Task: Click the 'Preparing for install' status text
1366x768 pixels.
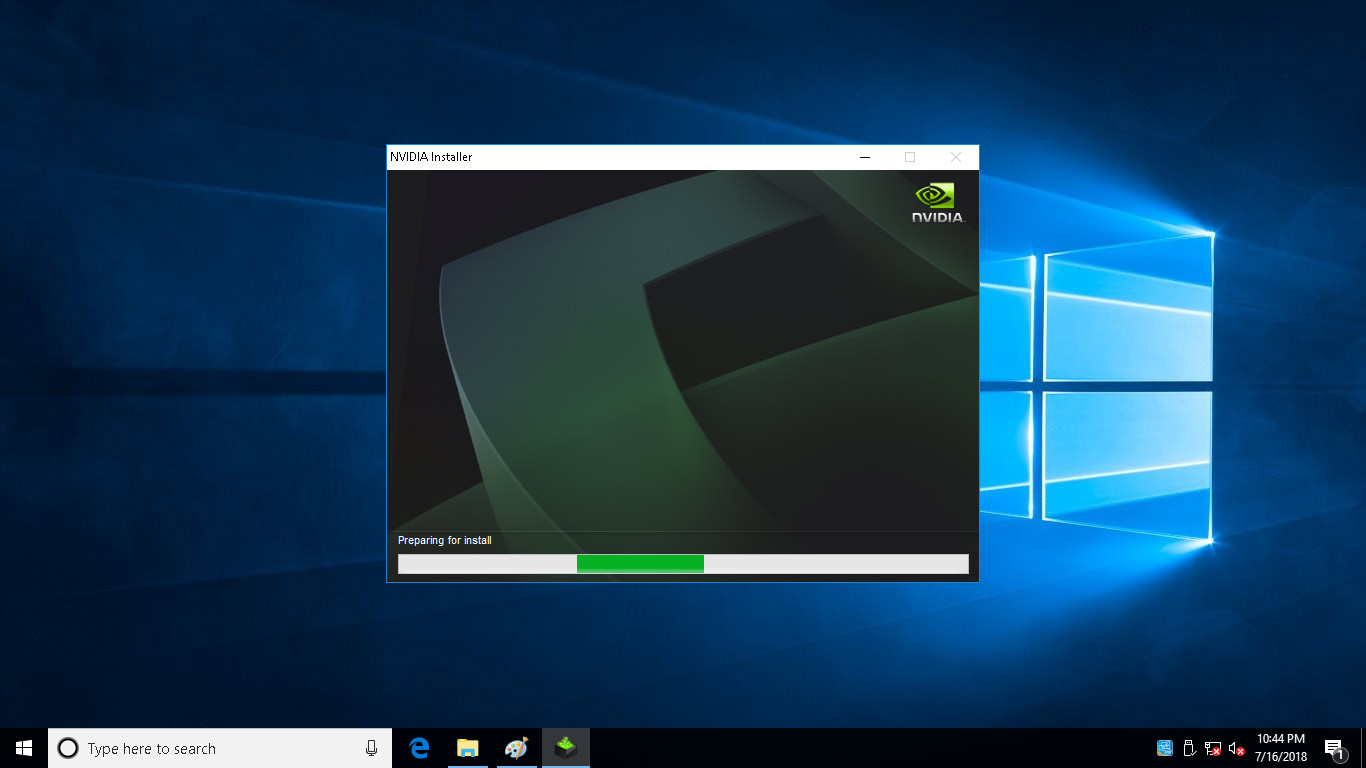Action: coord(445,541)
